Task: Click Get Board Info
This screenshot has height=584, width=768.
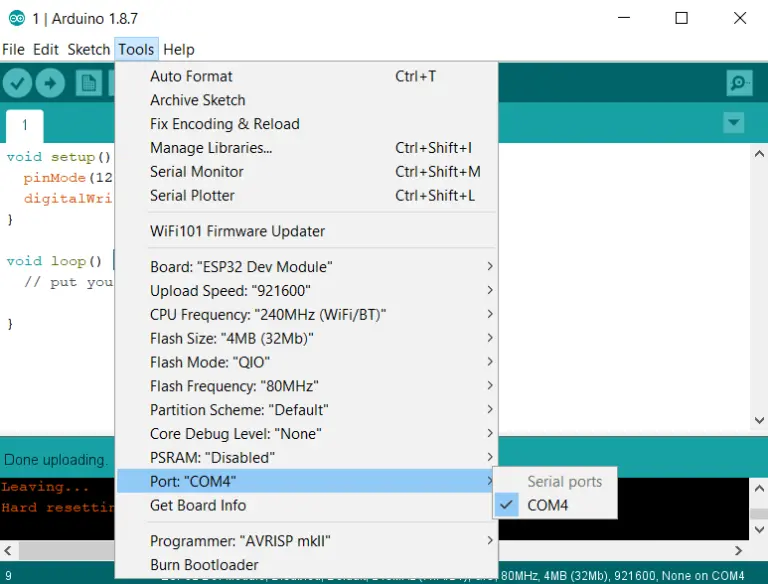Action: pos(307,505)
